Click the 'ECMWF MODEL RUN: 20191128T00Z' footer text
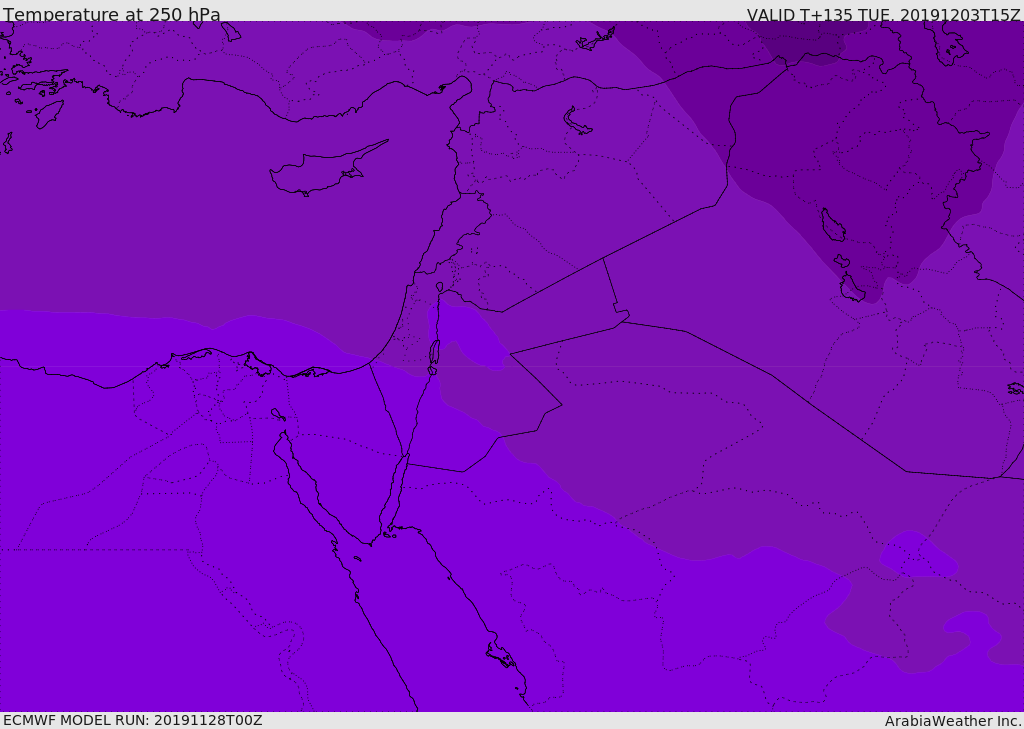The width and height of the screenshot is (1024, 729). pos(133,720)
